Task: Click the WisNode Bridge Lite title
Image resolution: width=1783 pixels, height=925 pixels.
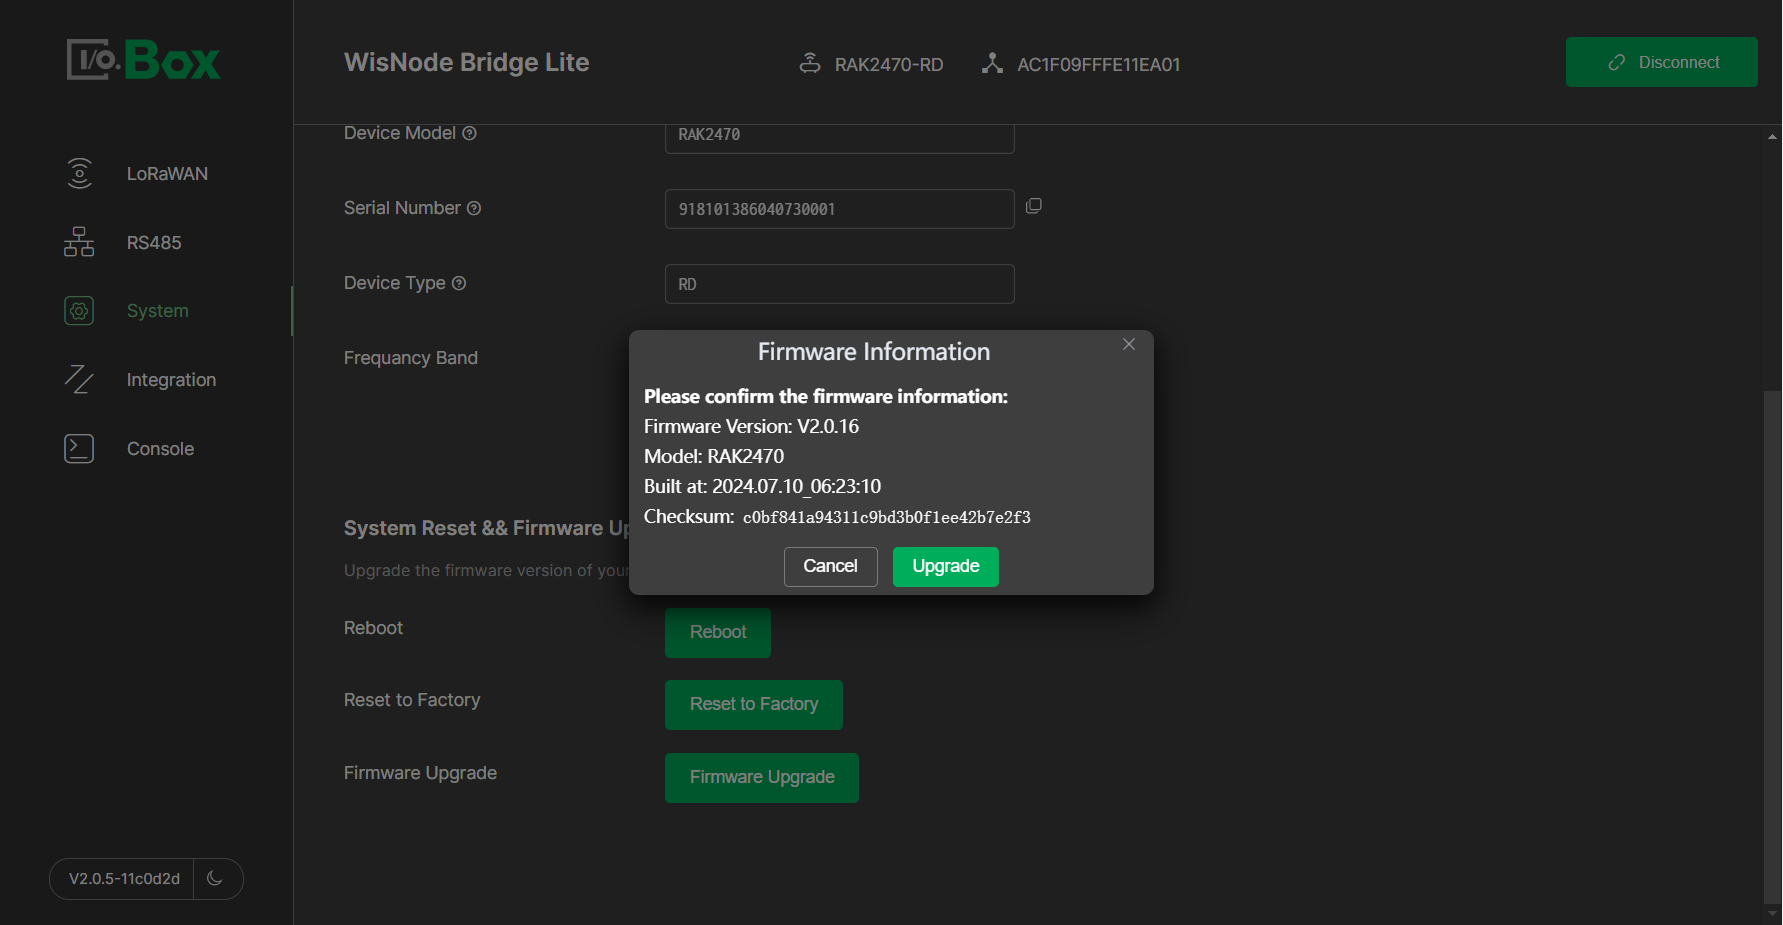Action: tap(467, 63)
